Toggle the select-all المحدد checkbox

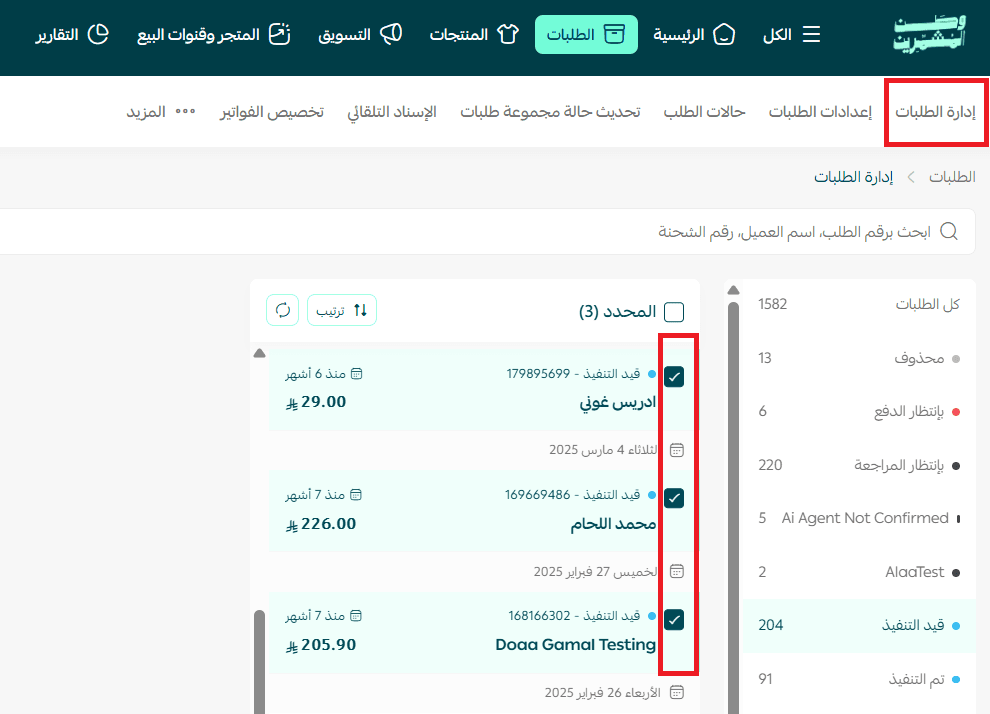[x=674, y=312]
